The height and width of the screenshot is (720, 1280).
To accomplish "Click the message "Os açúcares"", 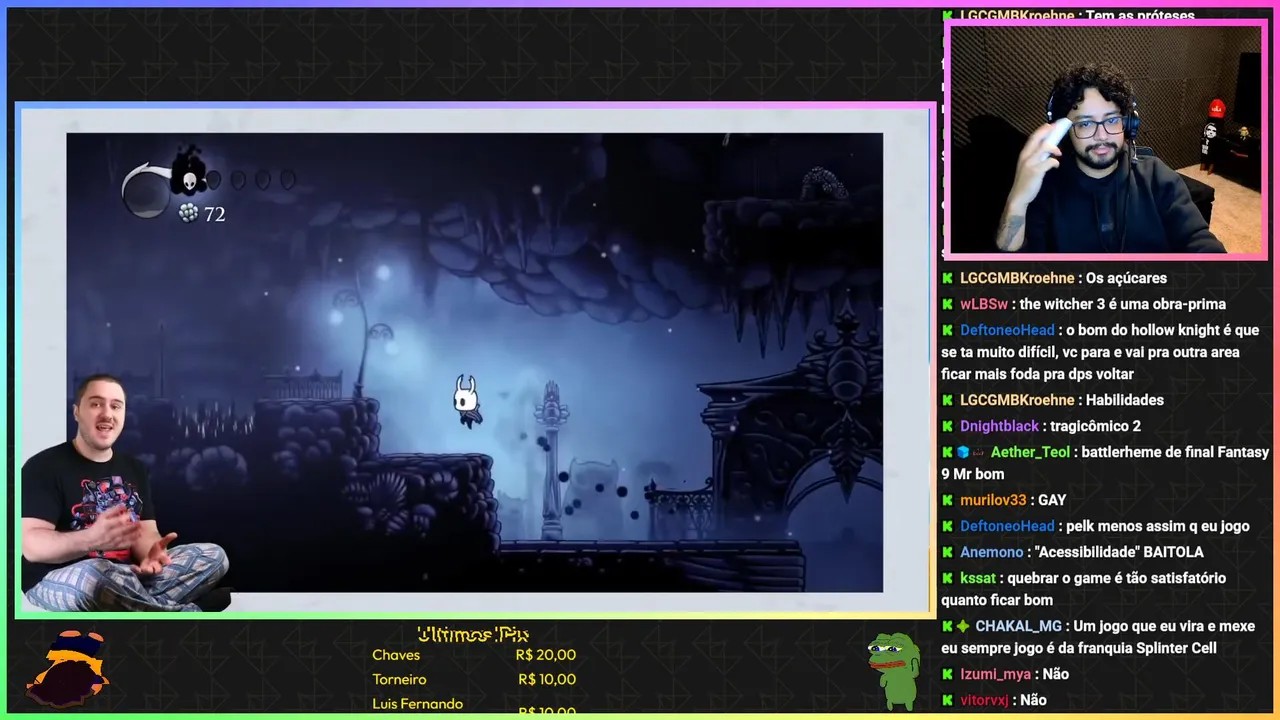I will 1126,278.
